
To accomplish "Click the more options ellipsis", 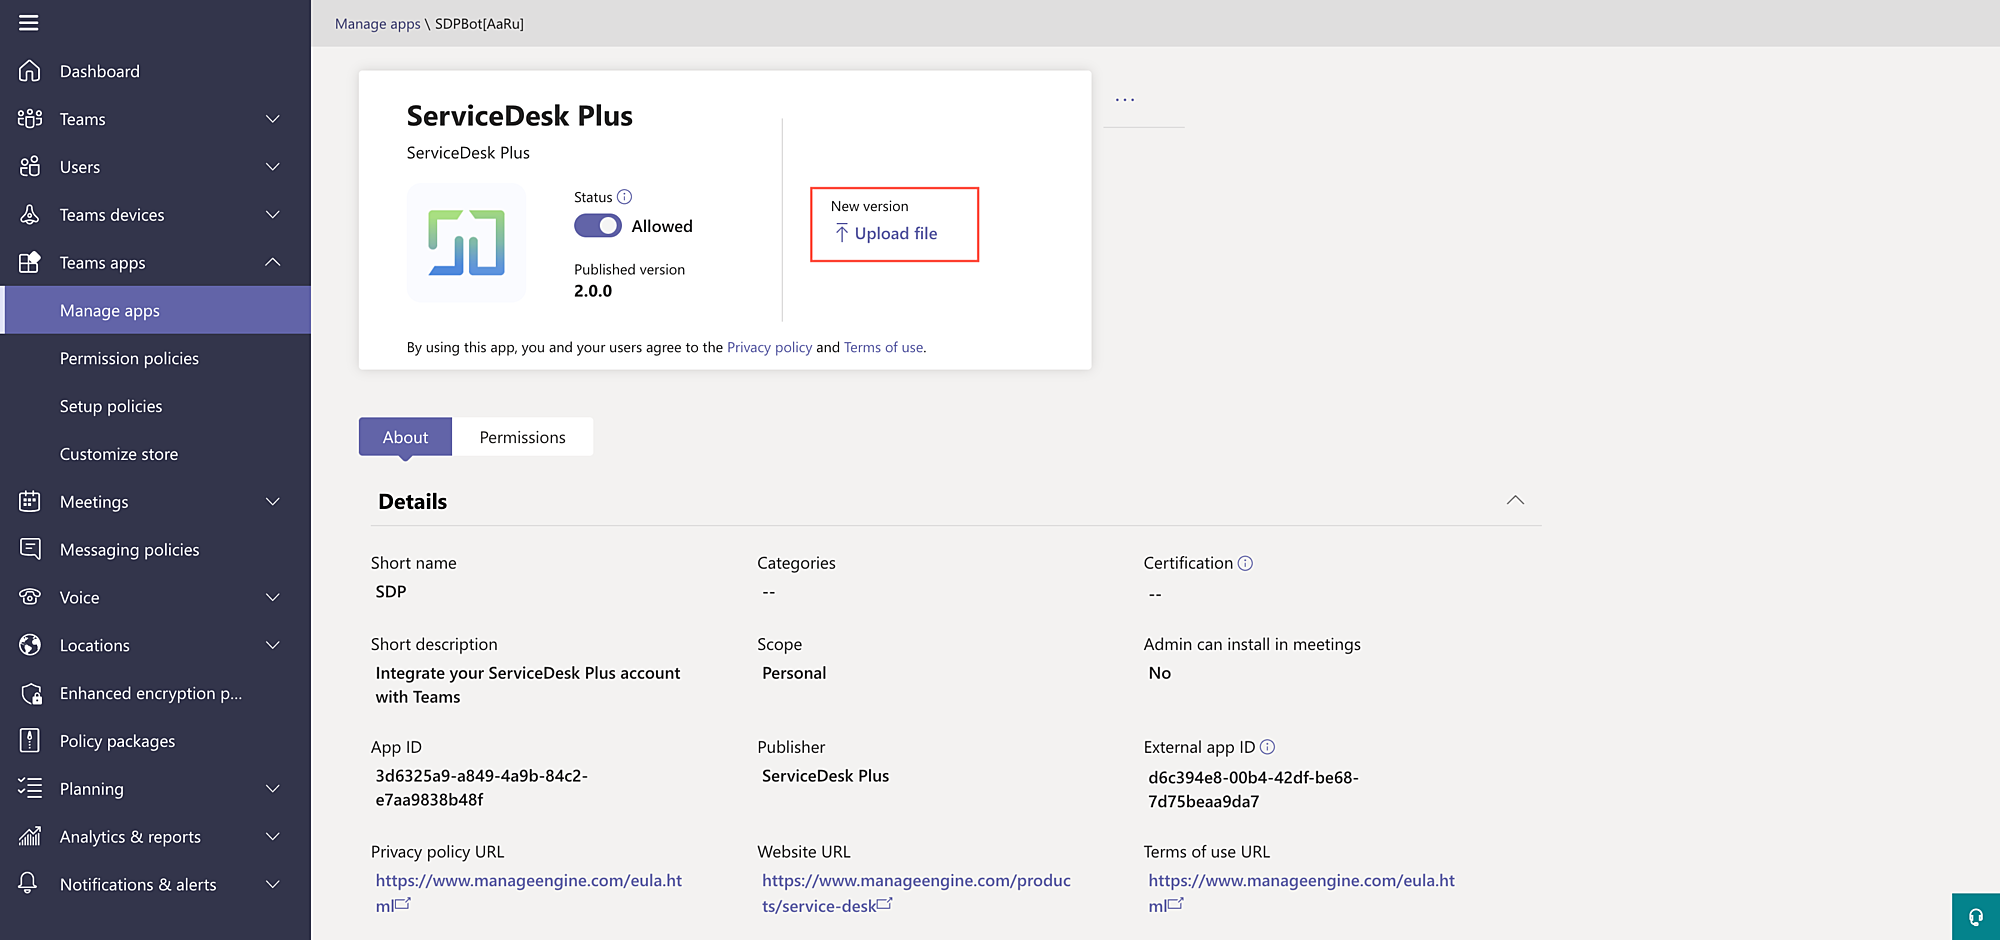I will (1125, 99).
